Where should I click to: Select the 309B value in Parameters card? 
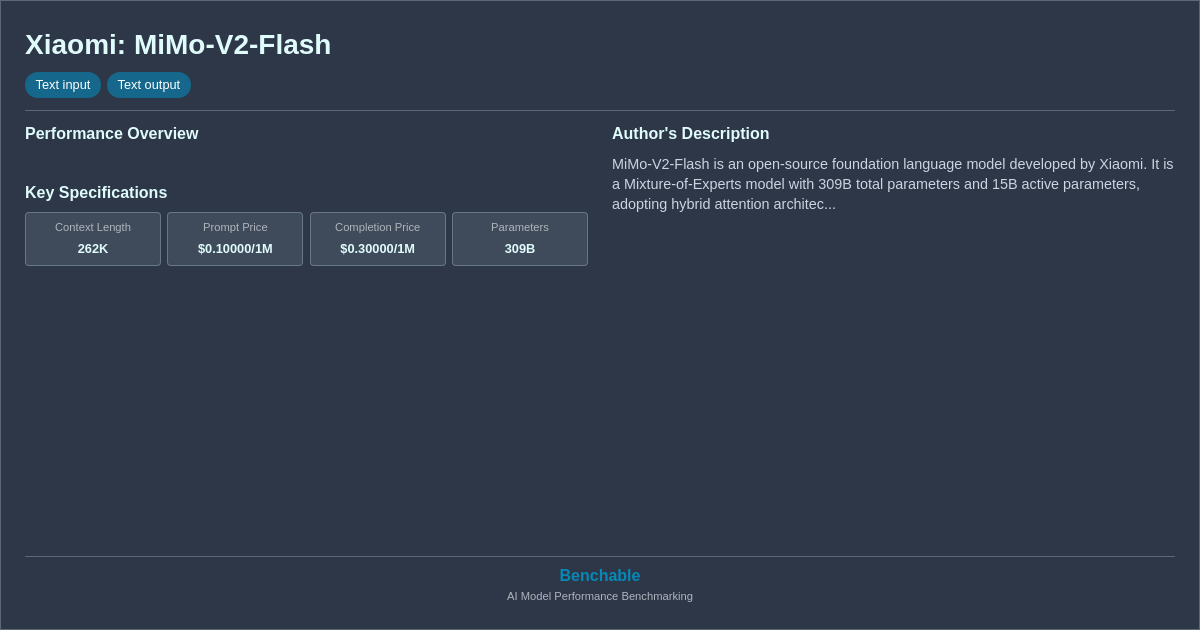(x=520, y=249)
